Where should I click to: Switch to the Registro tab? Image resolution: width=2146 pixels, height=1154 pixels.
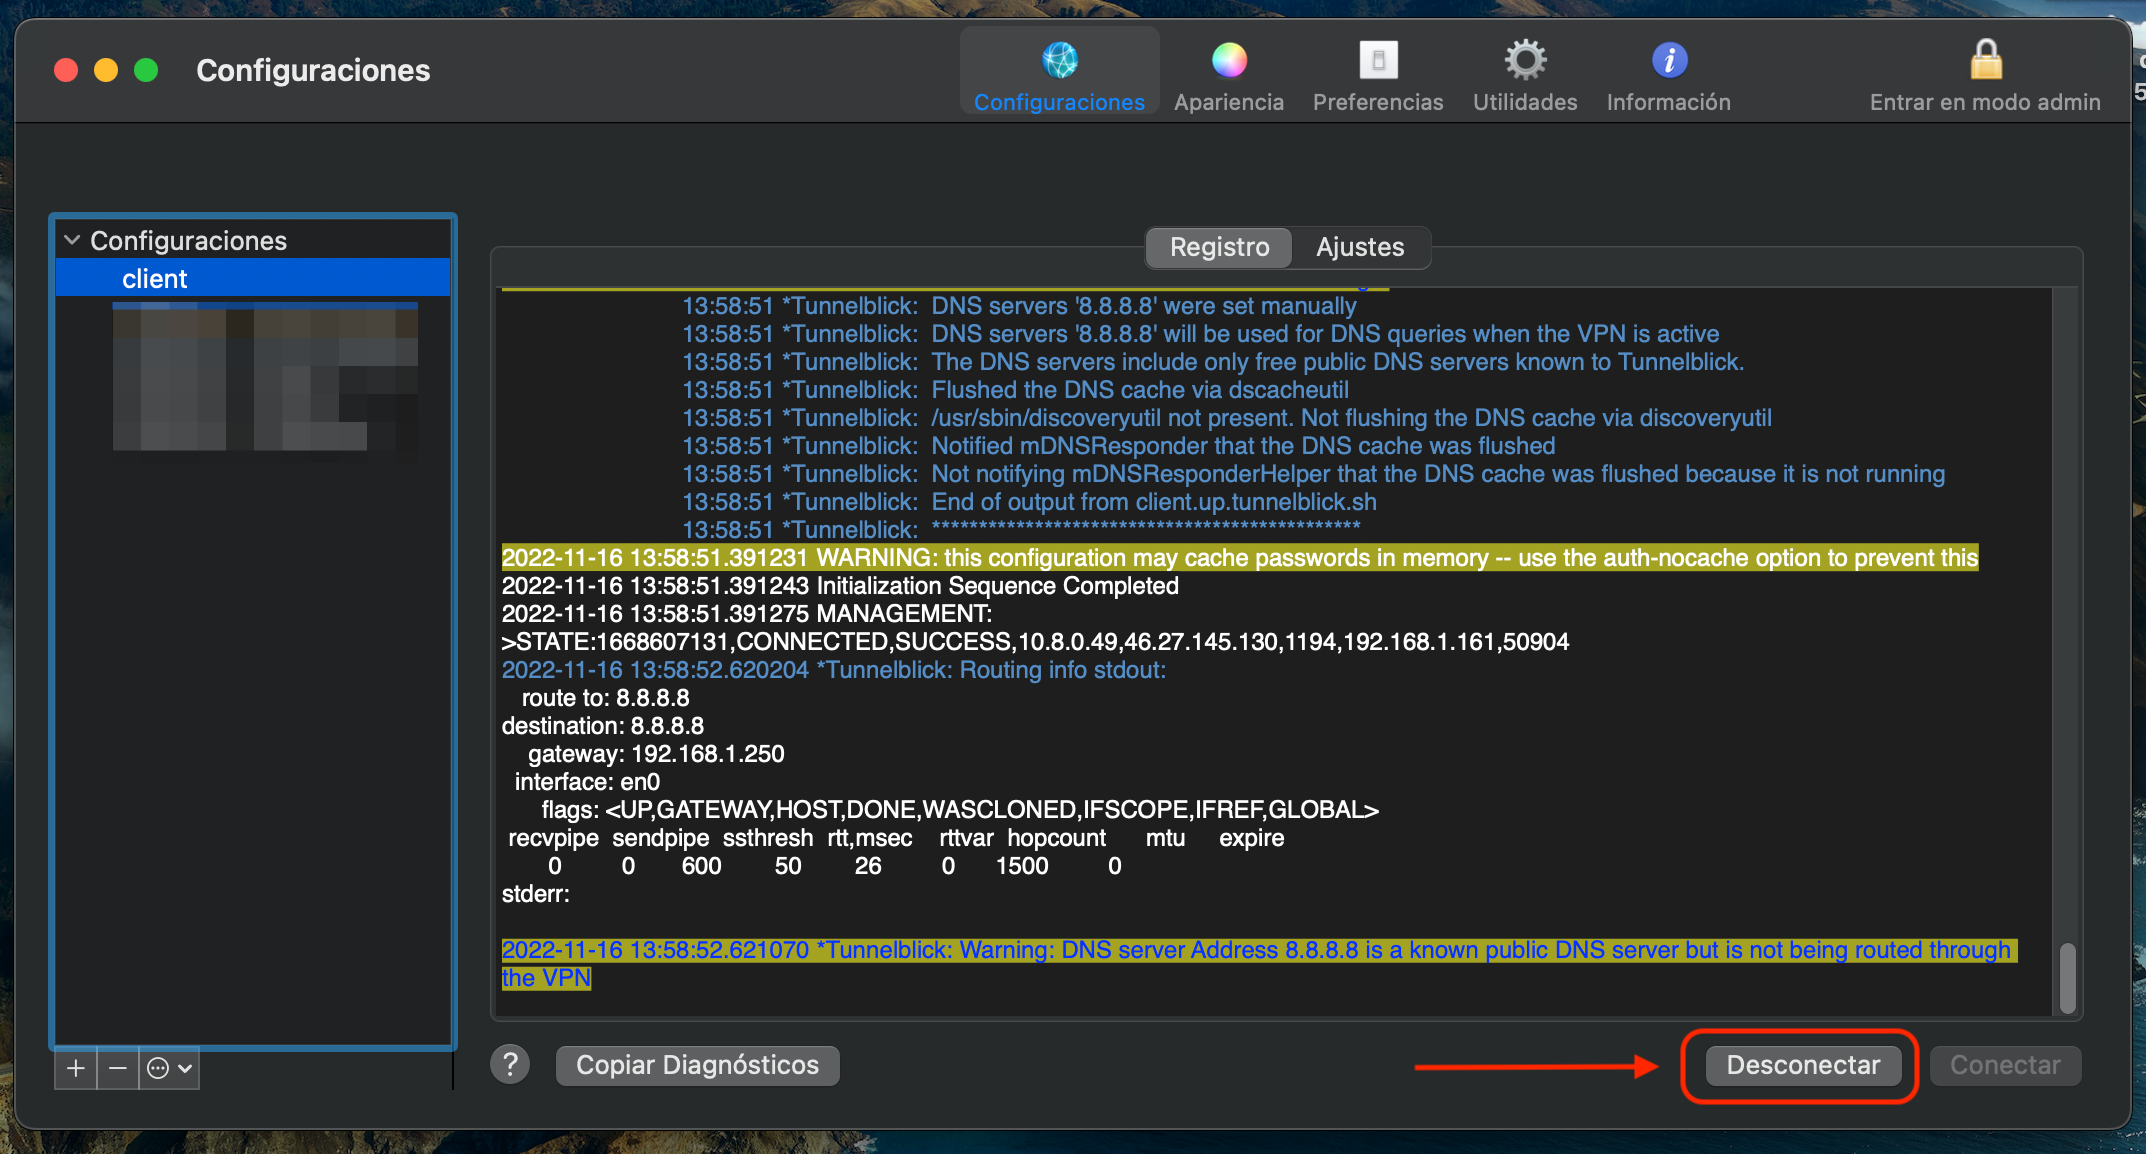[x=1219, y=247]
